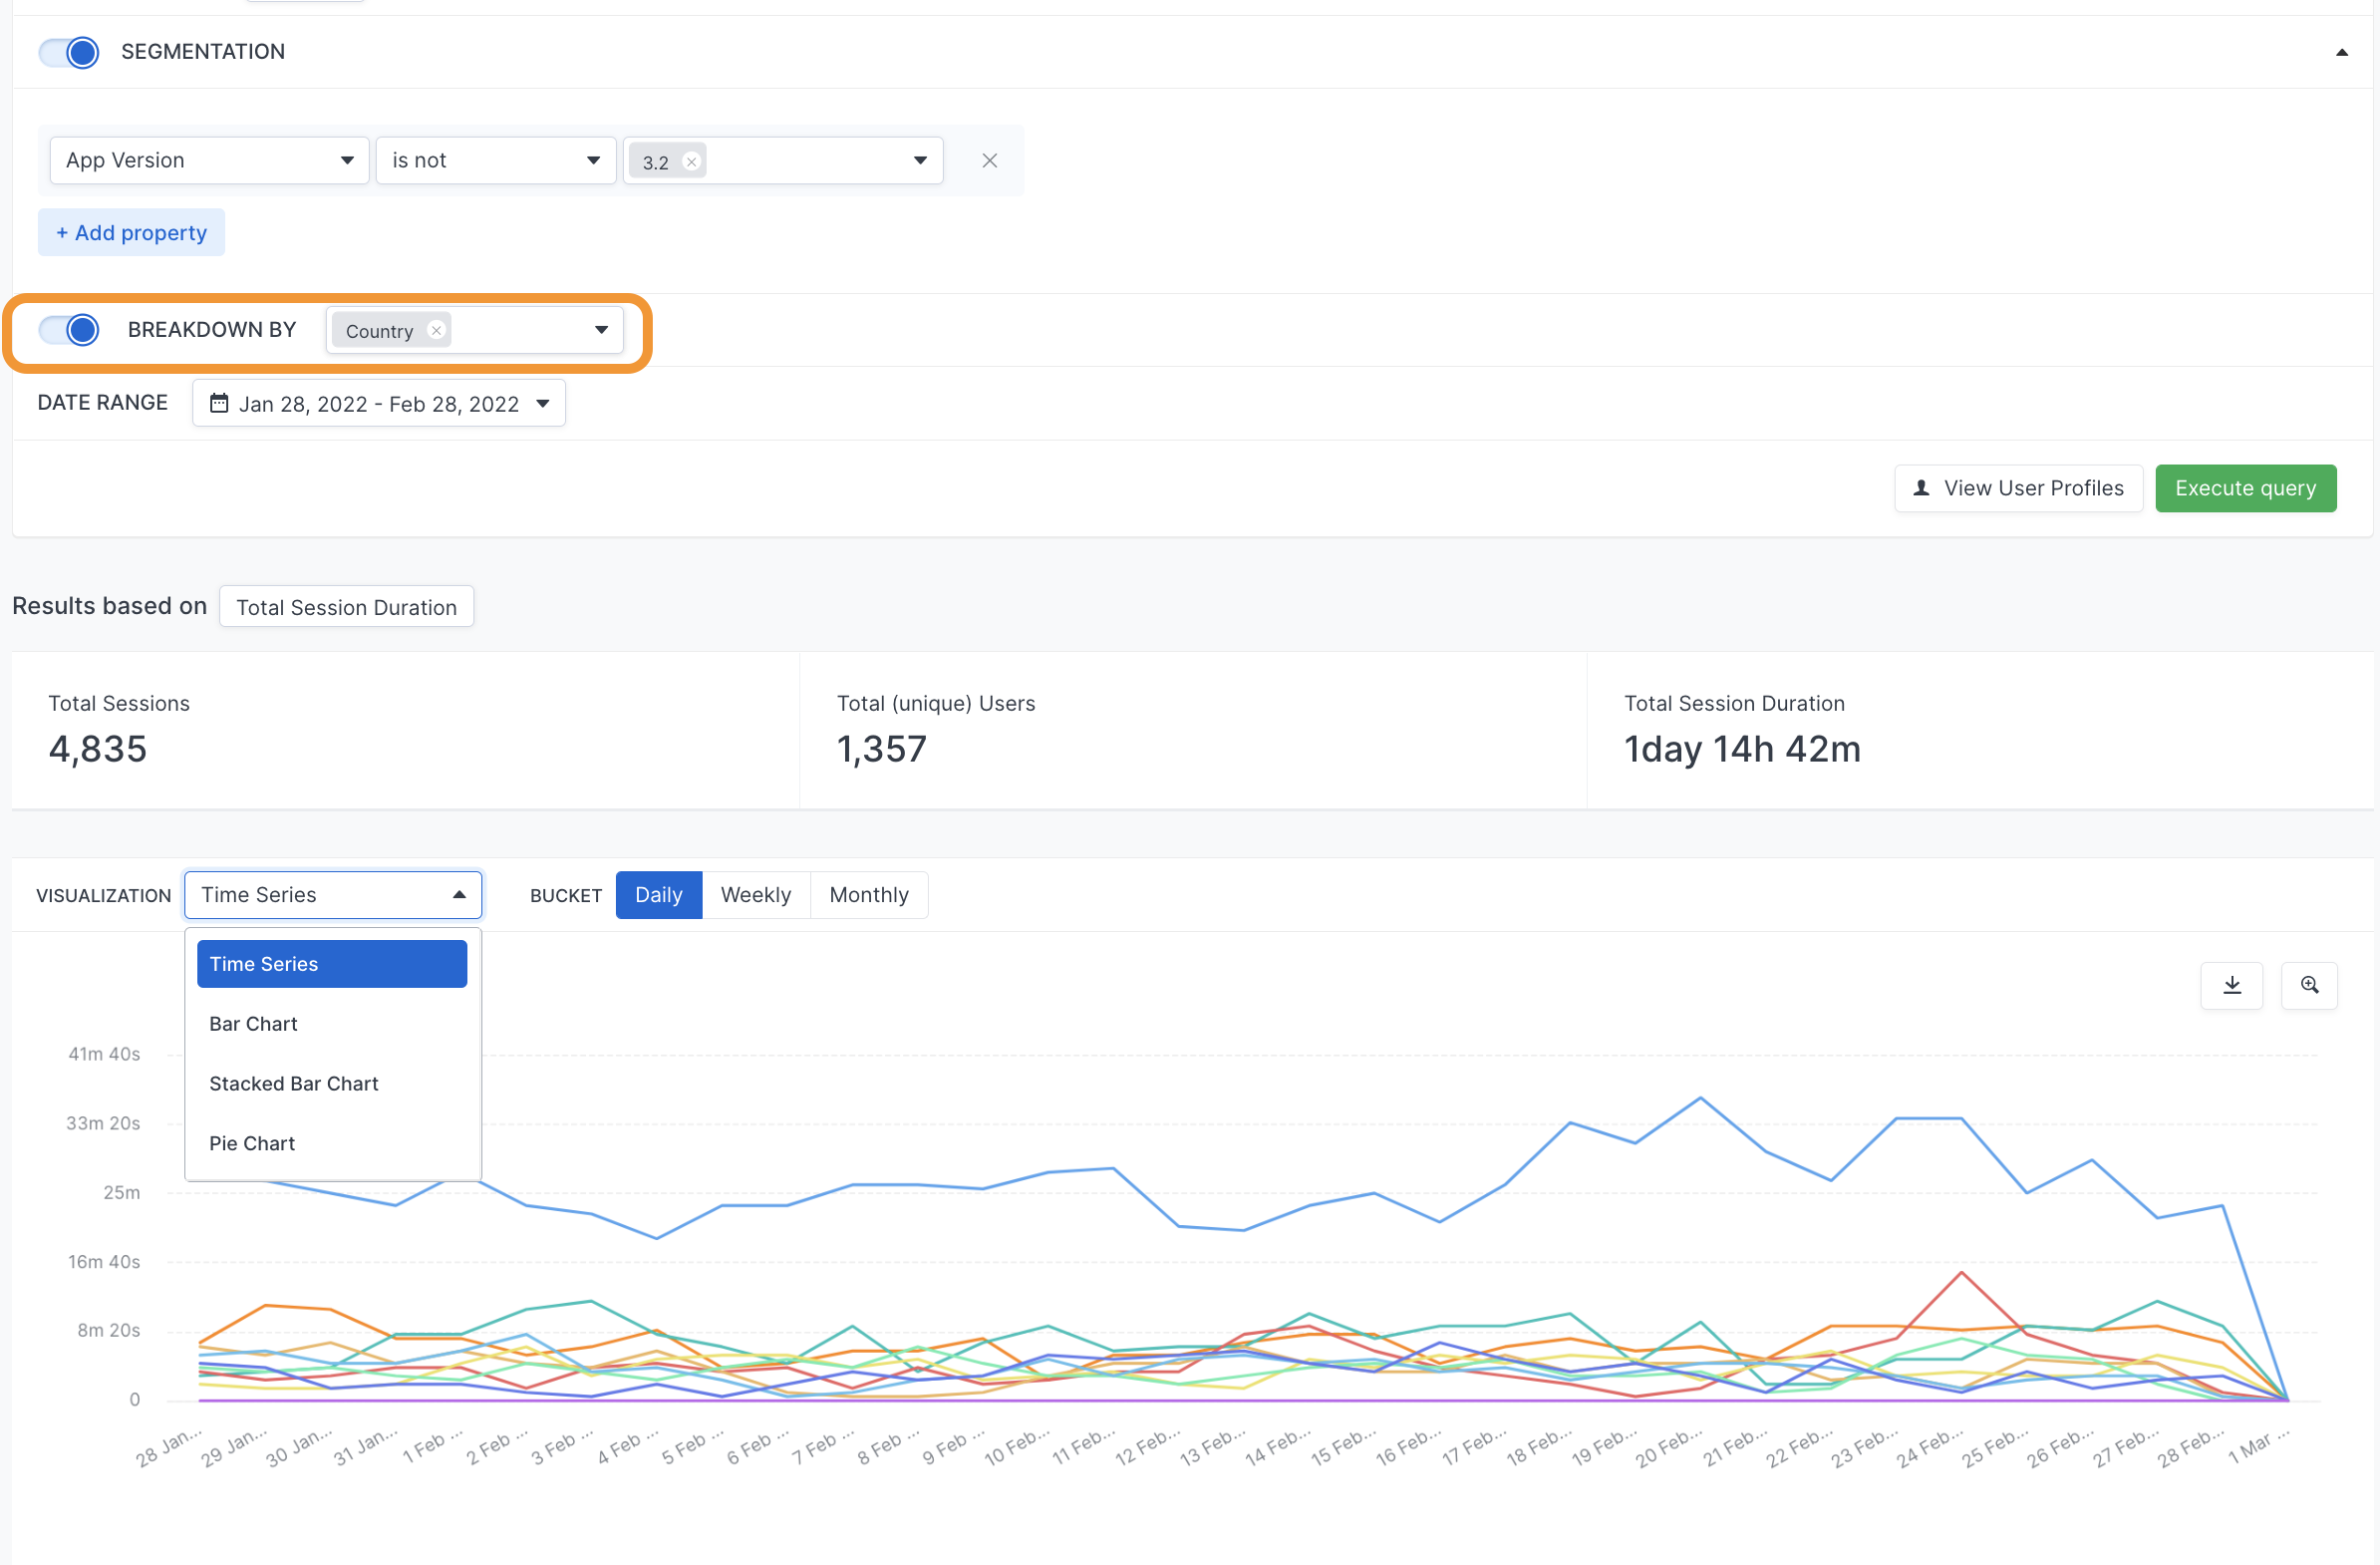The width and height of the screenshot is (2380, 1565).
Task: Toggle the Segmentation switch off
Action: (69, 52)
